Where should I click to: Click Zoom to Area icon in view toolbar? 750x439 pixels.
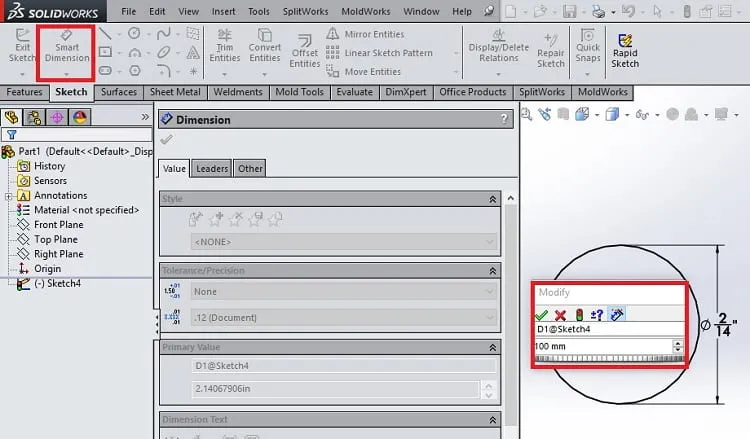527,114
